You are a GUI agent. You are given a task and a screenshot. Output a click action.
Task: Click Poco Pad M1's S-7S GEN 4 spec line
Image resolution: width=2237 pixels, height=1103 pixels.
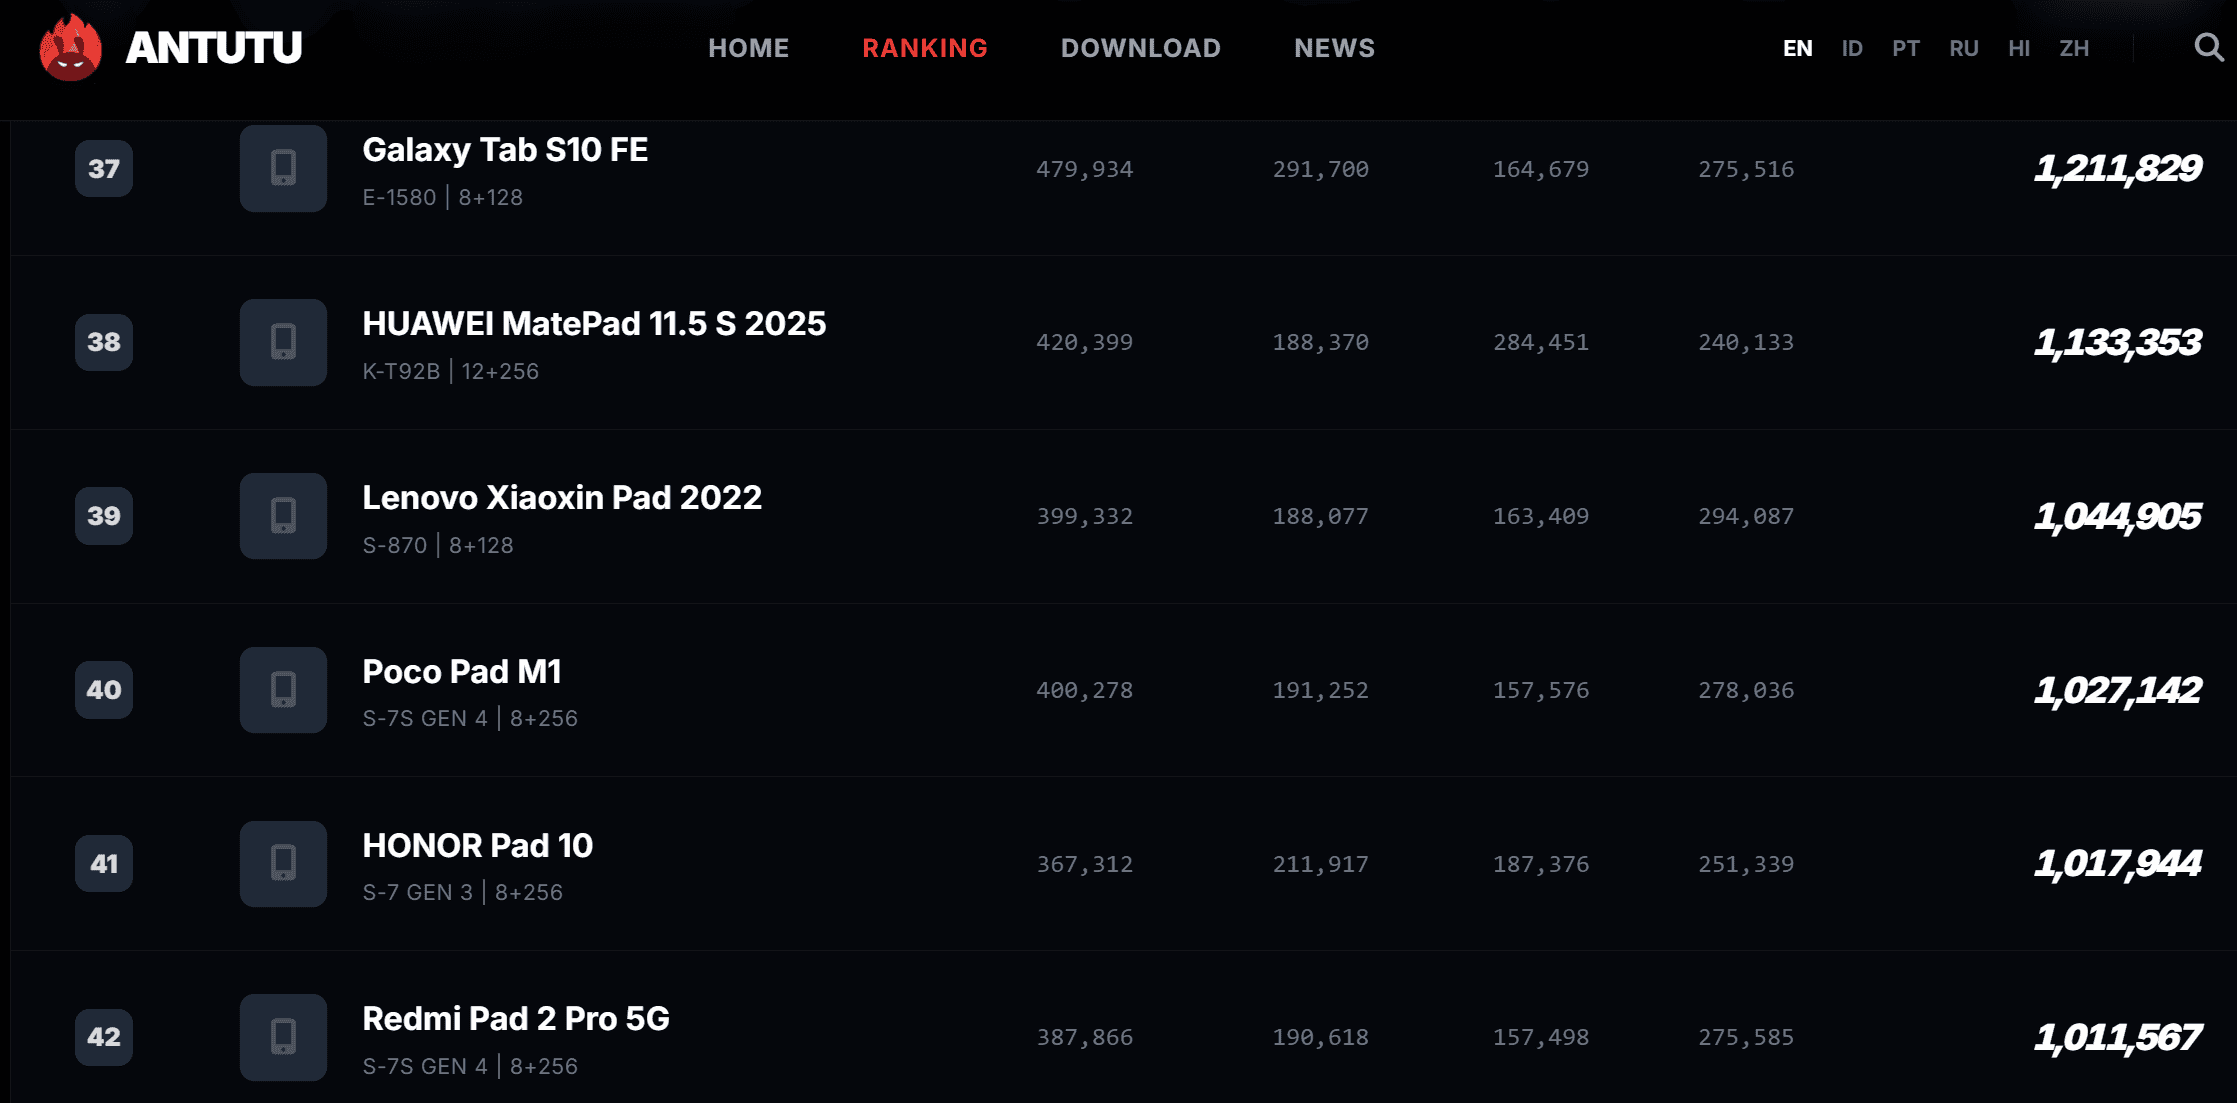pyautogui.click(x=470, y=718)
